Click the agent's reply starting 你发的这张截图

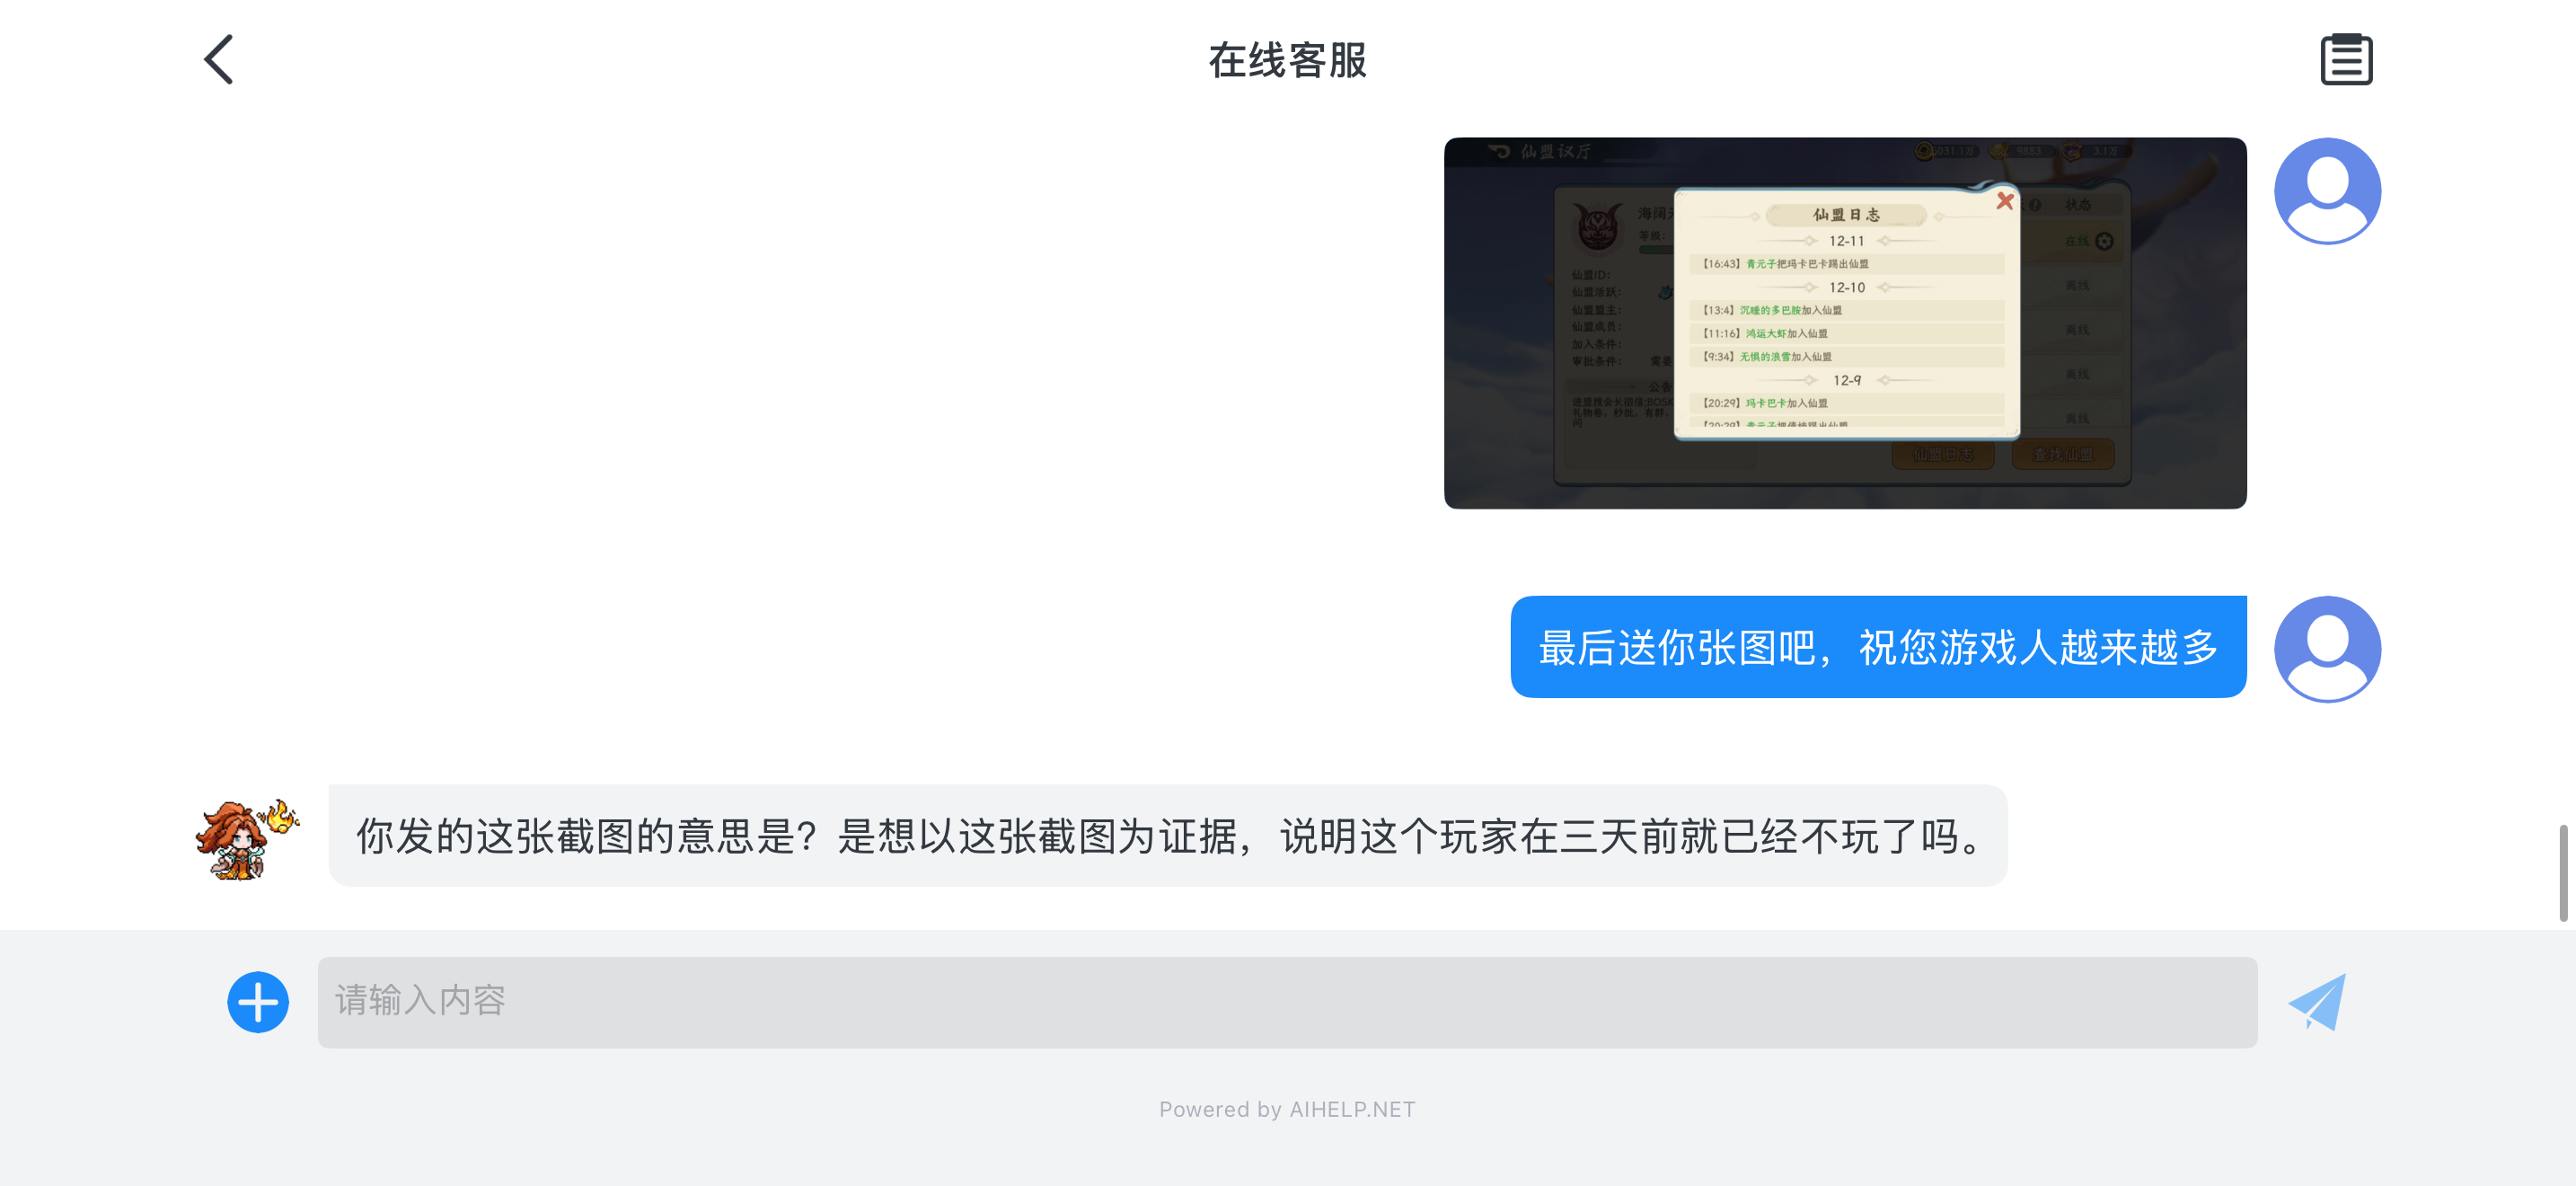click(1166, 836)
